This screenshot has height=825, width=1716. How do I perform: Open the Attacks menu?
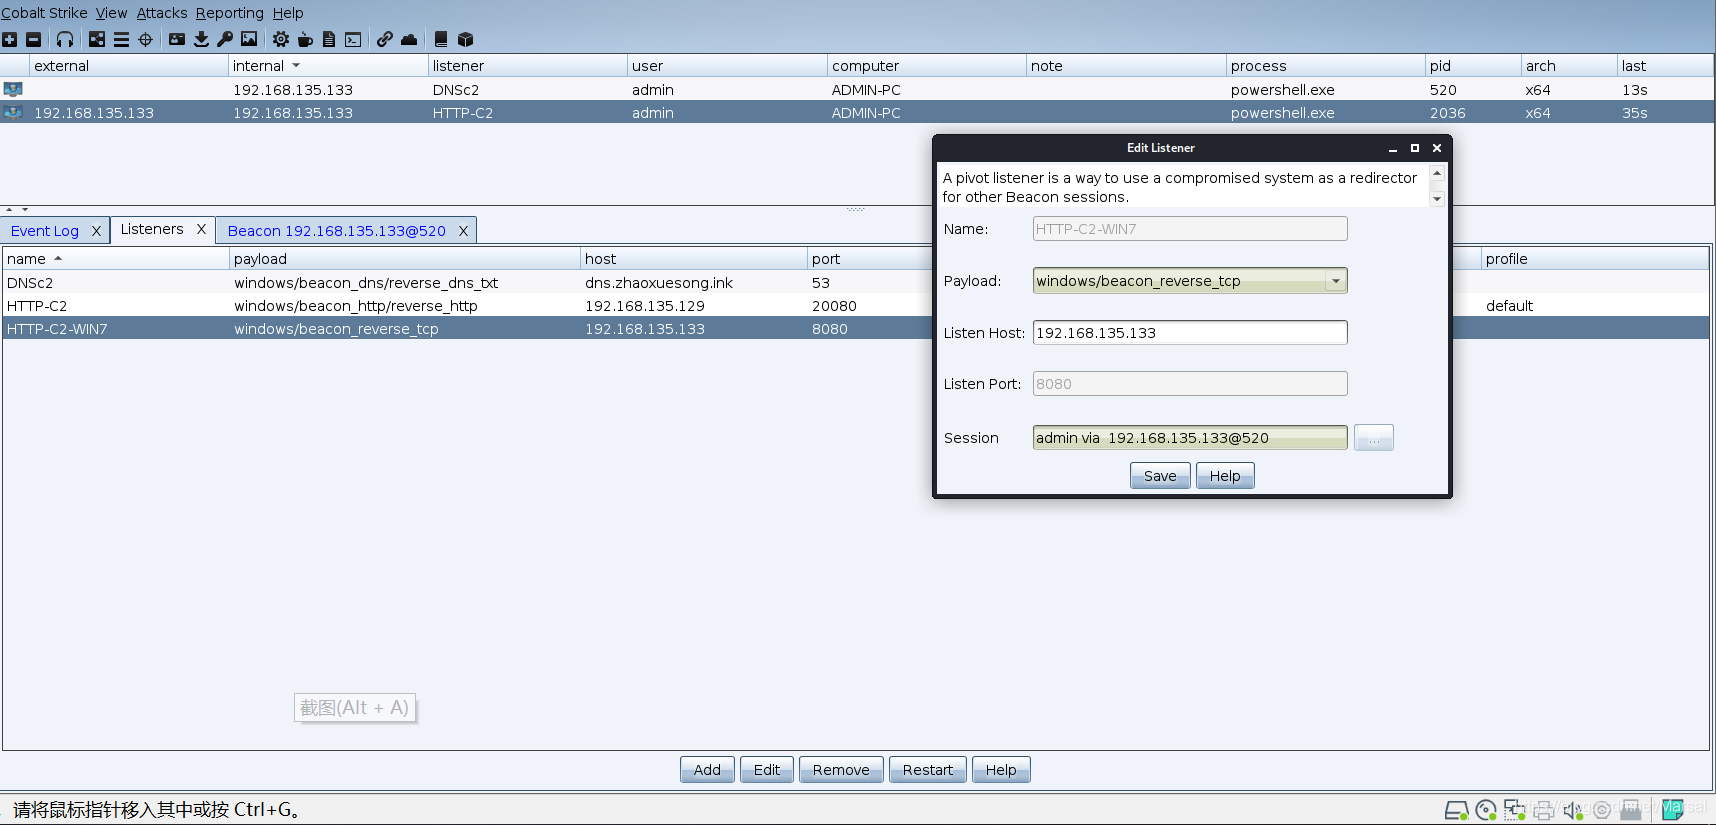(162, 13)
